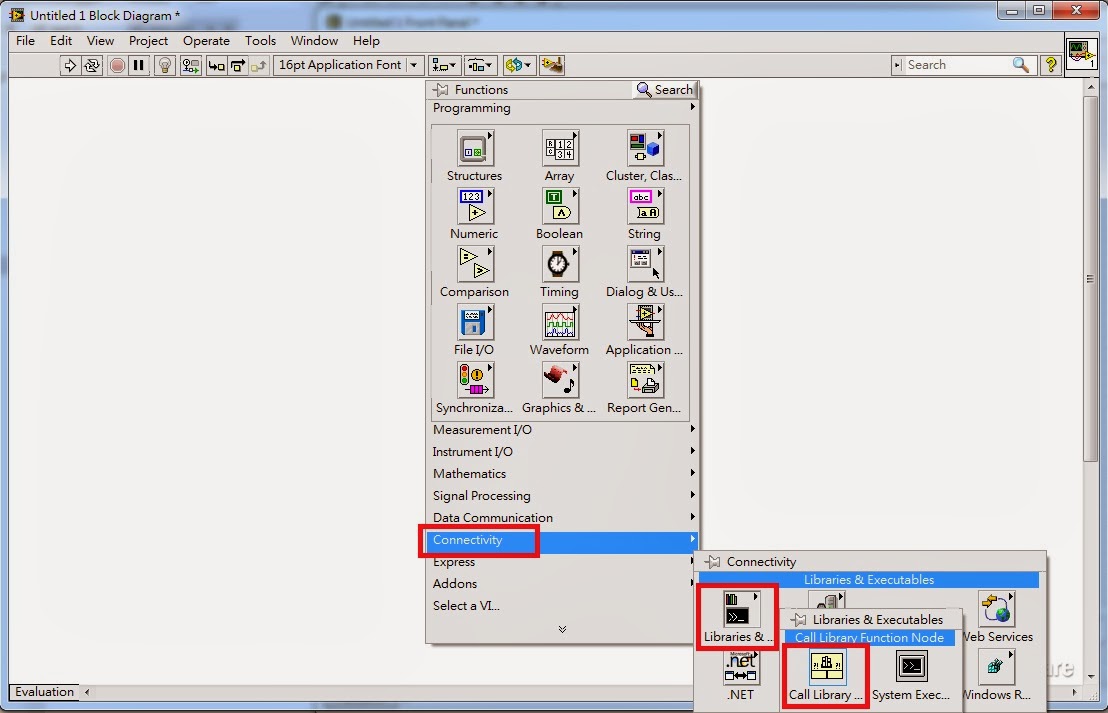Expand palette with the double down chevron
This screenshot has height=713, width=1108.
562,629
